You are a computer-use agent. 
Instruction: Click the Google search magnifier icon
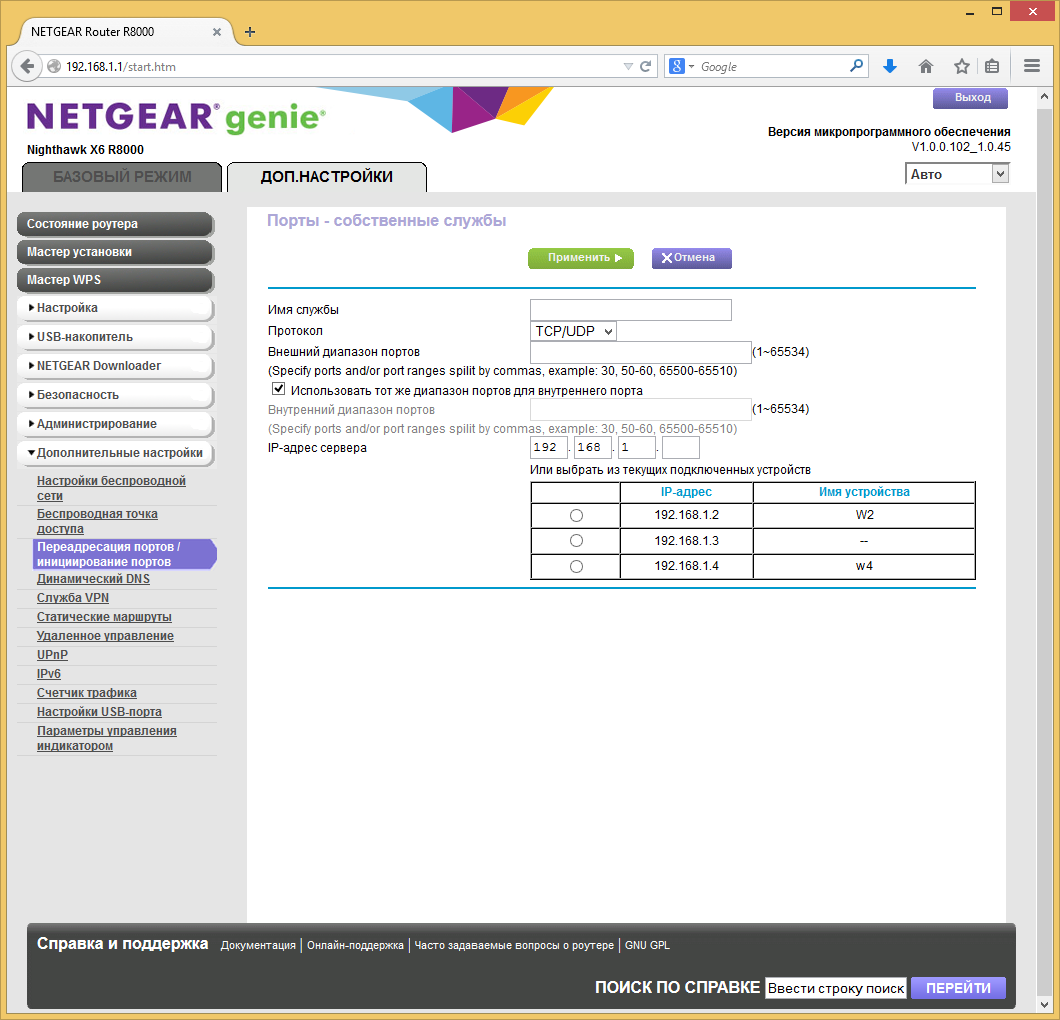[855, 66]
